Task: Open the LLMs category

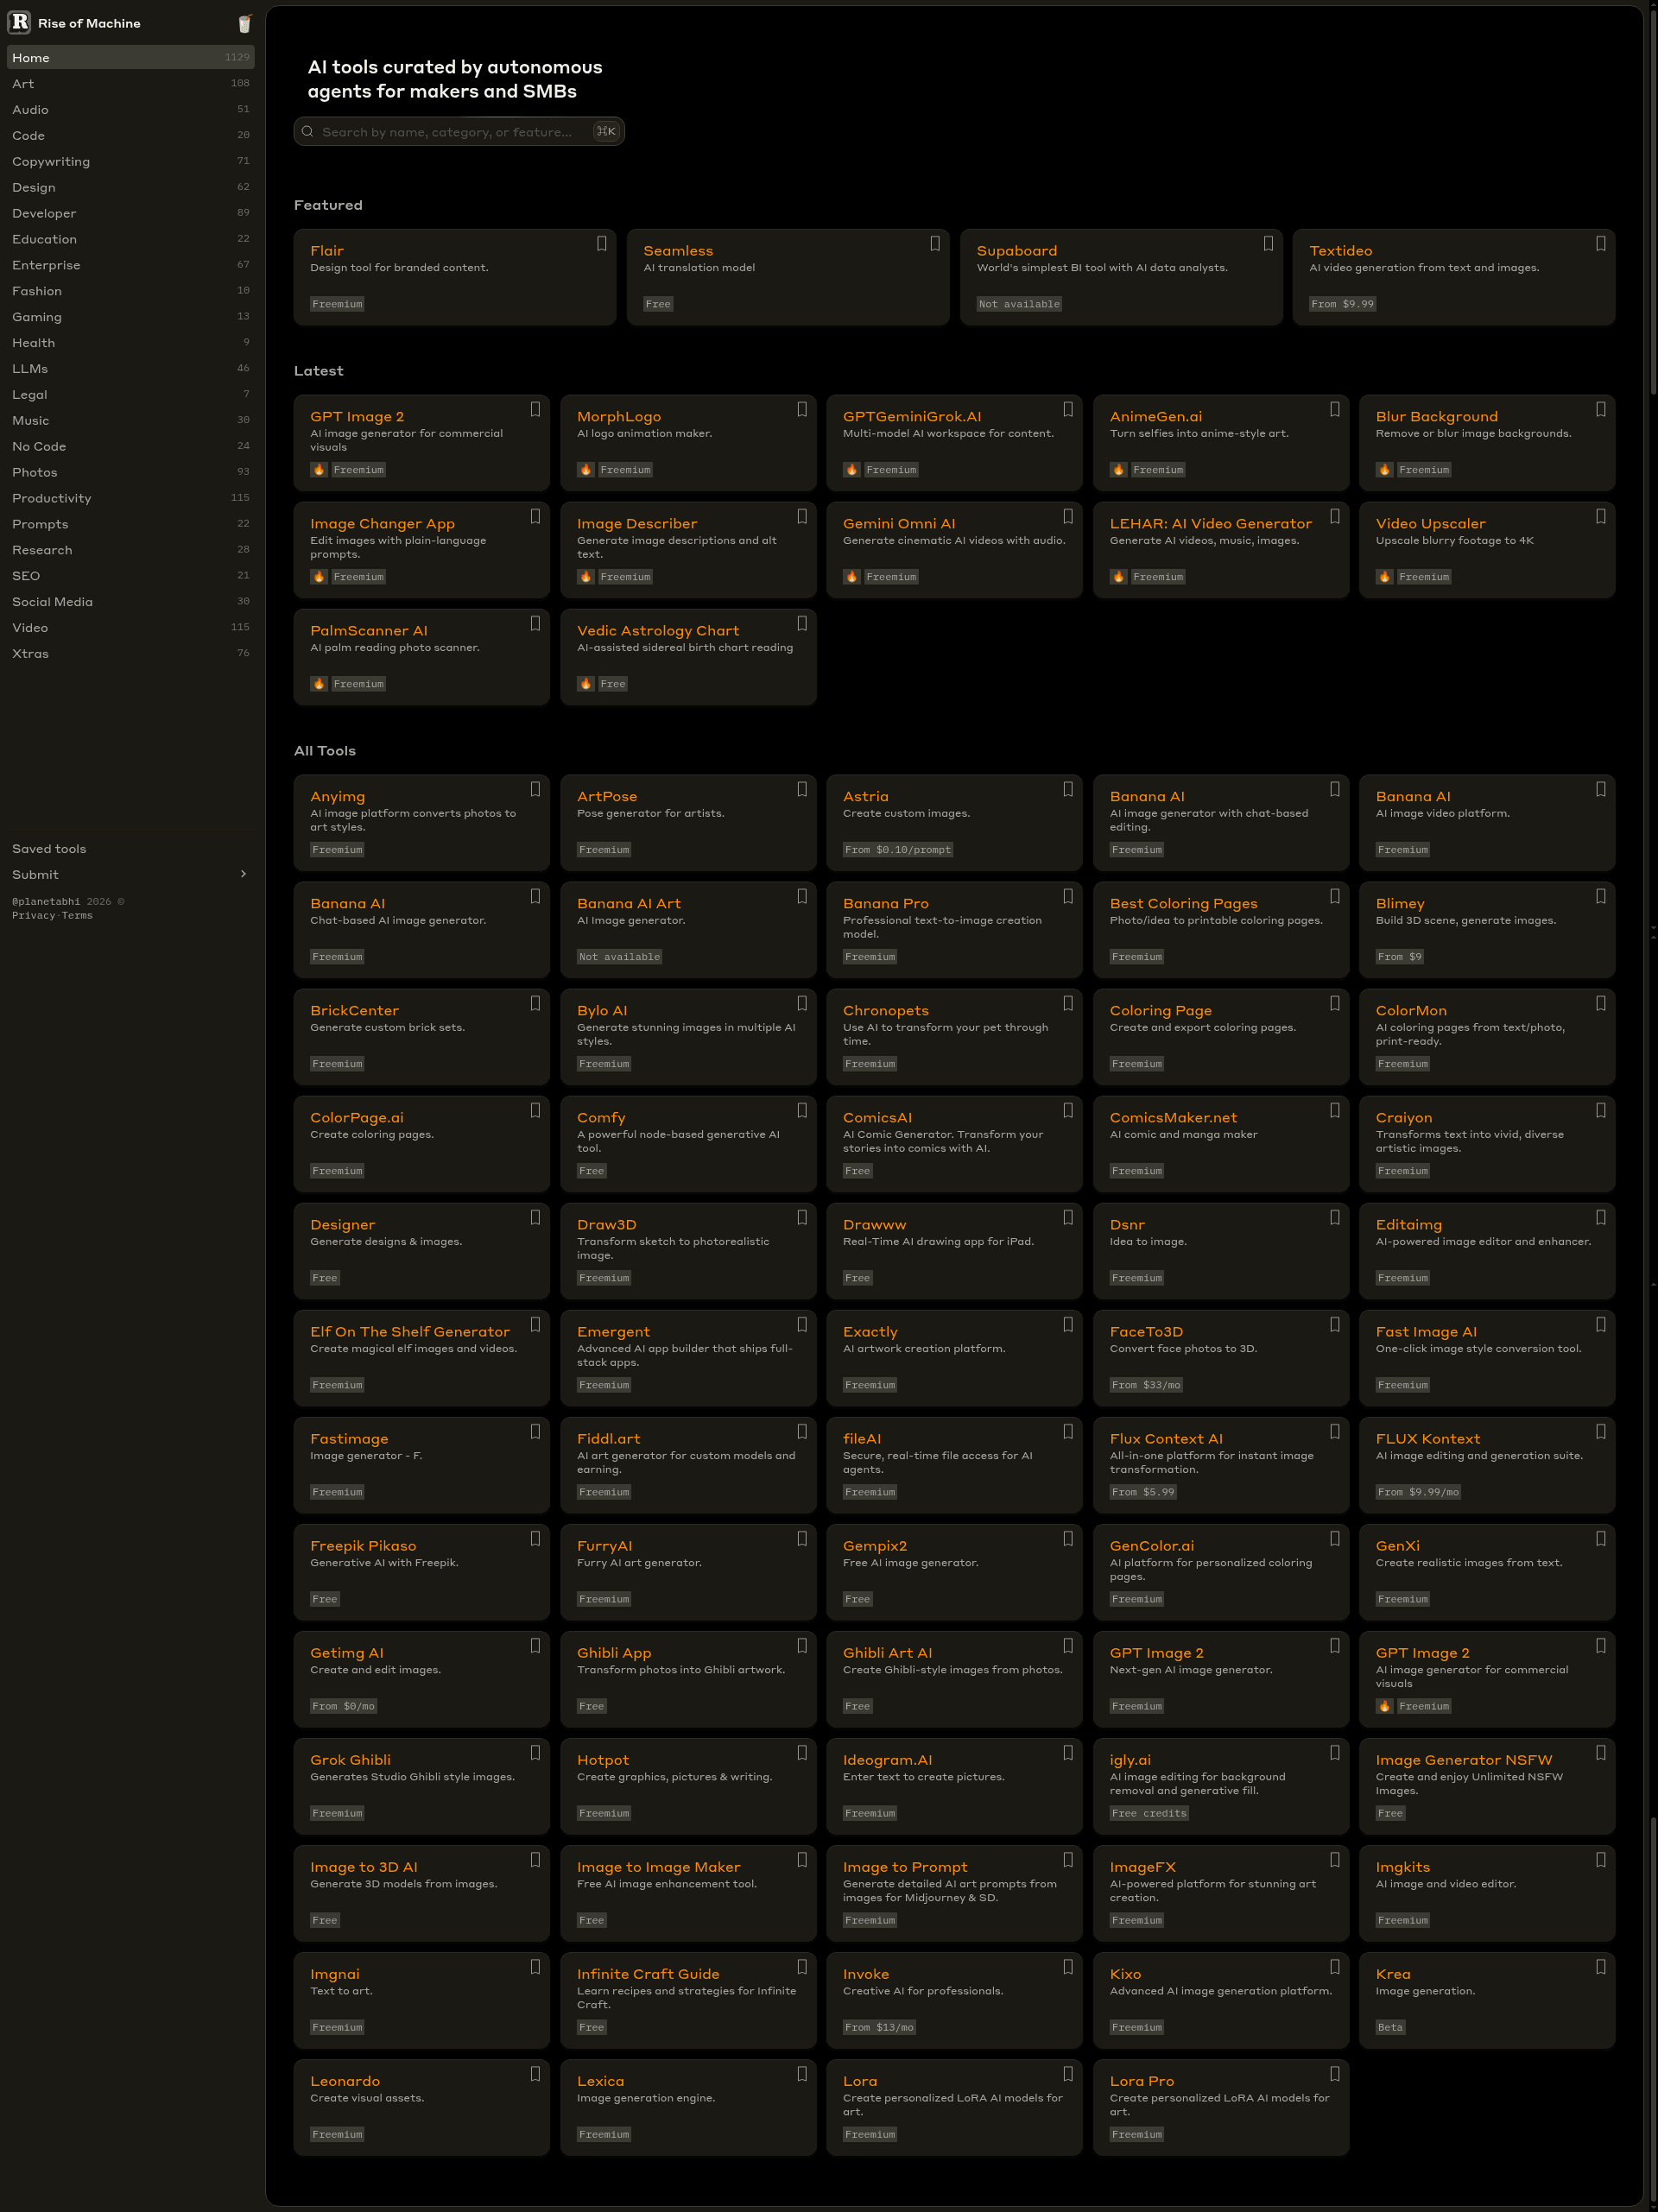Action: click(131, 368)
